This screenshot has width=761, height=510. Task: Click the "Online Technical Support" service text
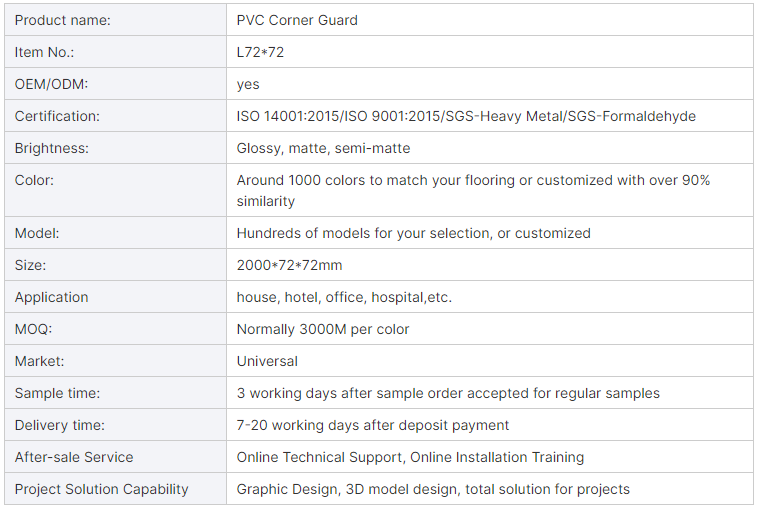tap(318, 457)
